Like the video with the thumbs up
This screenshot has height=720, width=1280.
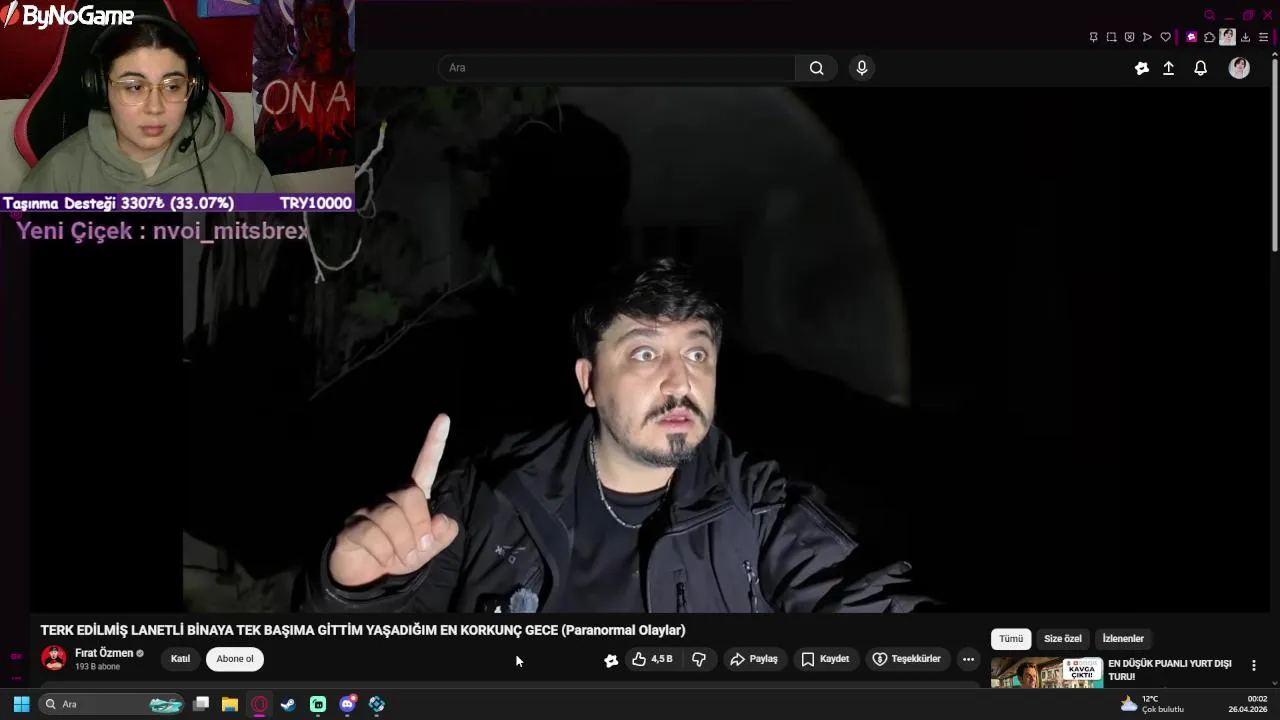coord(651,659)
